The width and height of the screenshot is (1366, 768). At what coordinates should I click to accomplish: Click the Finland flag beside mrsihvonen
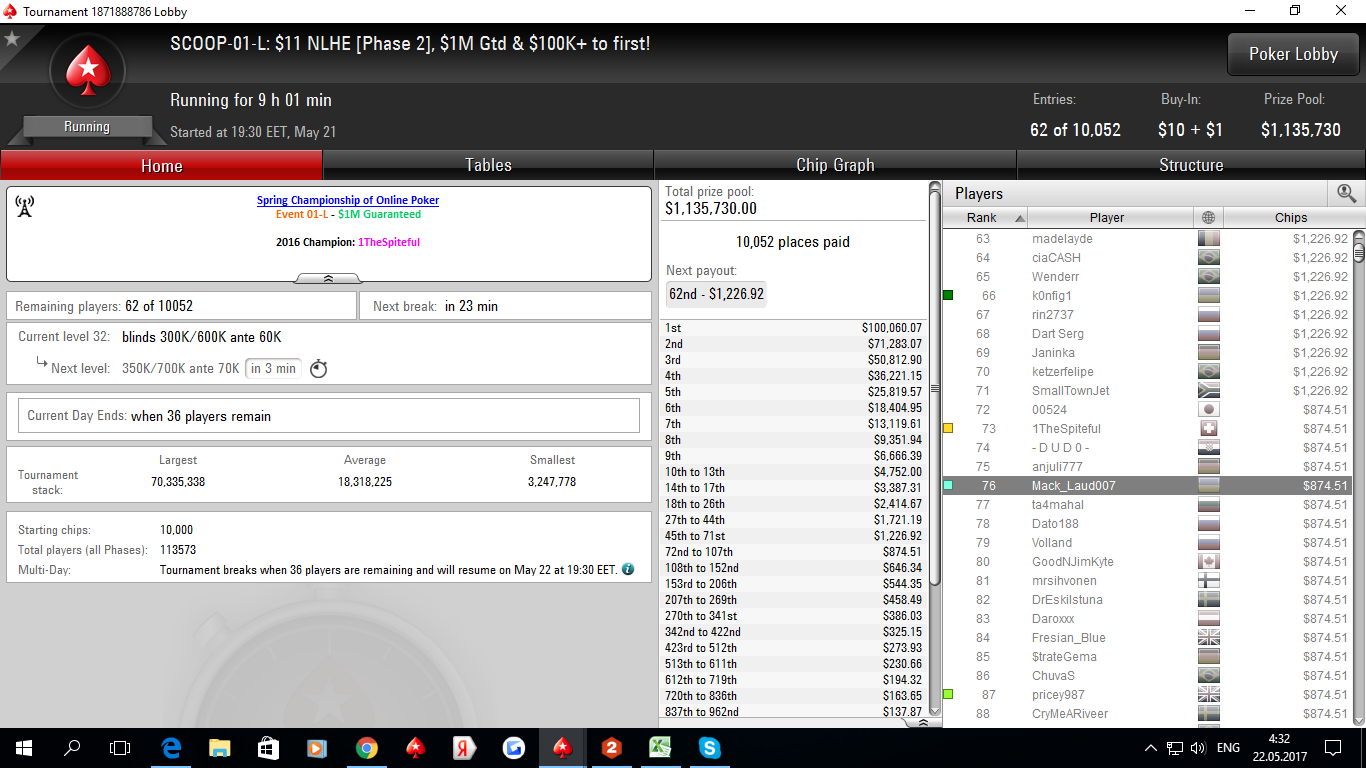pos(1209,581)
